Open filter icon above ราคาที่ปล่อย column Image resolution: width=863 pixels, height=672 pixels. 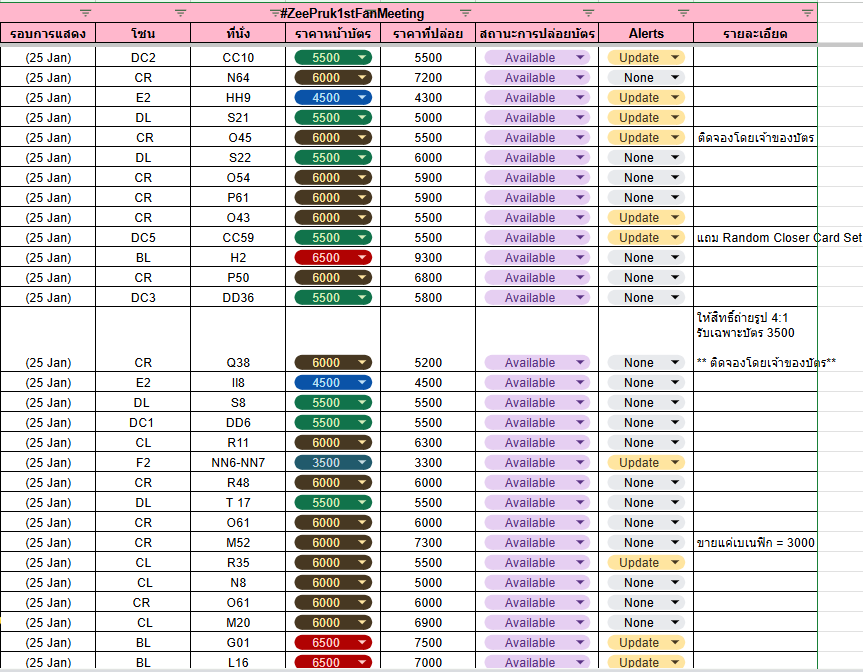tap(466, 13)
